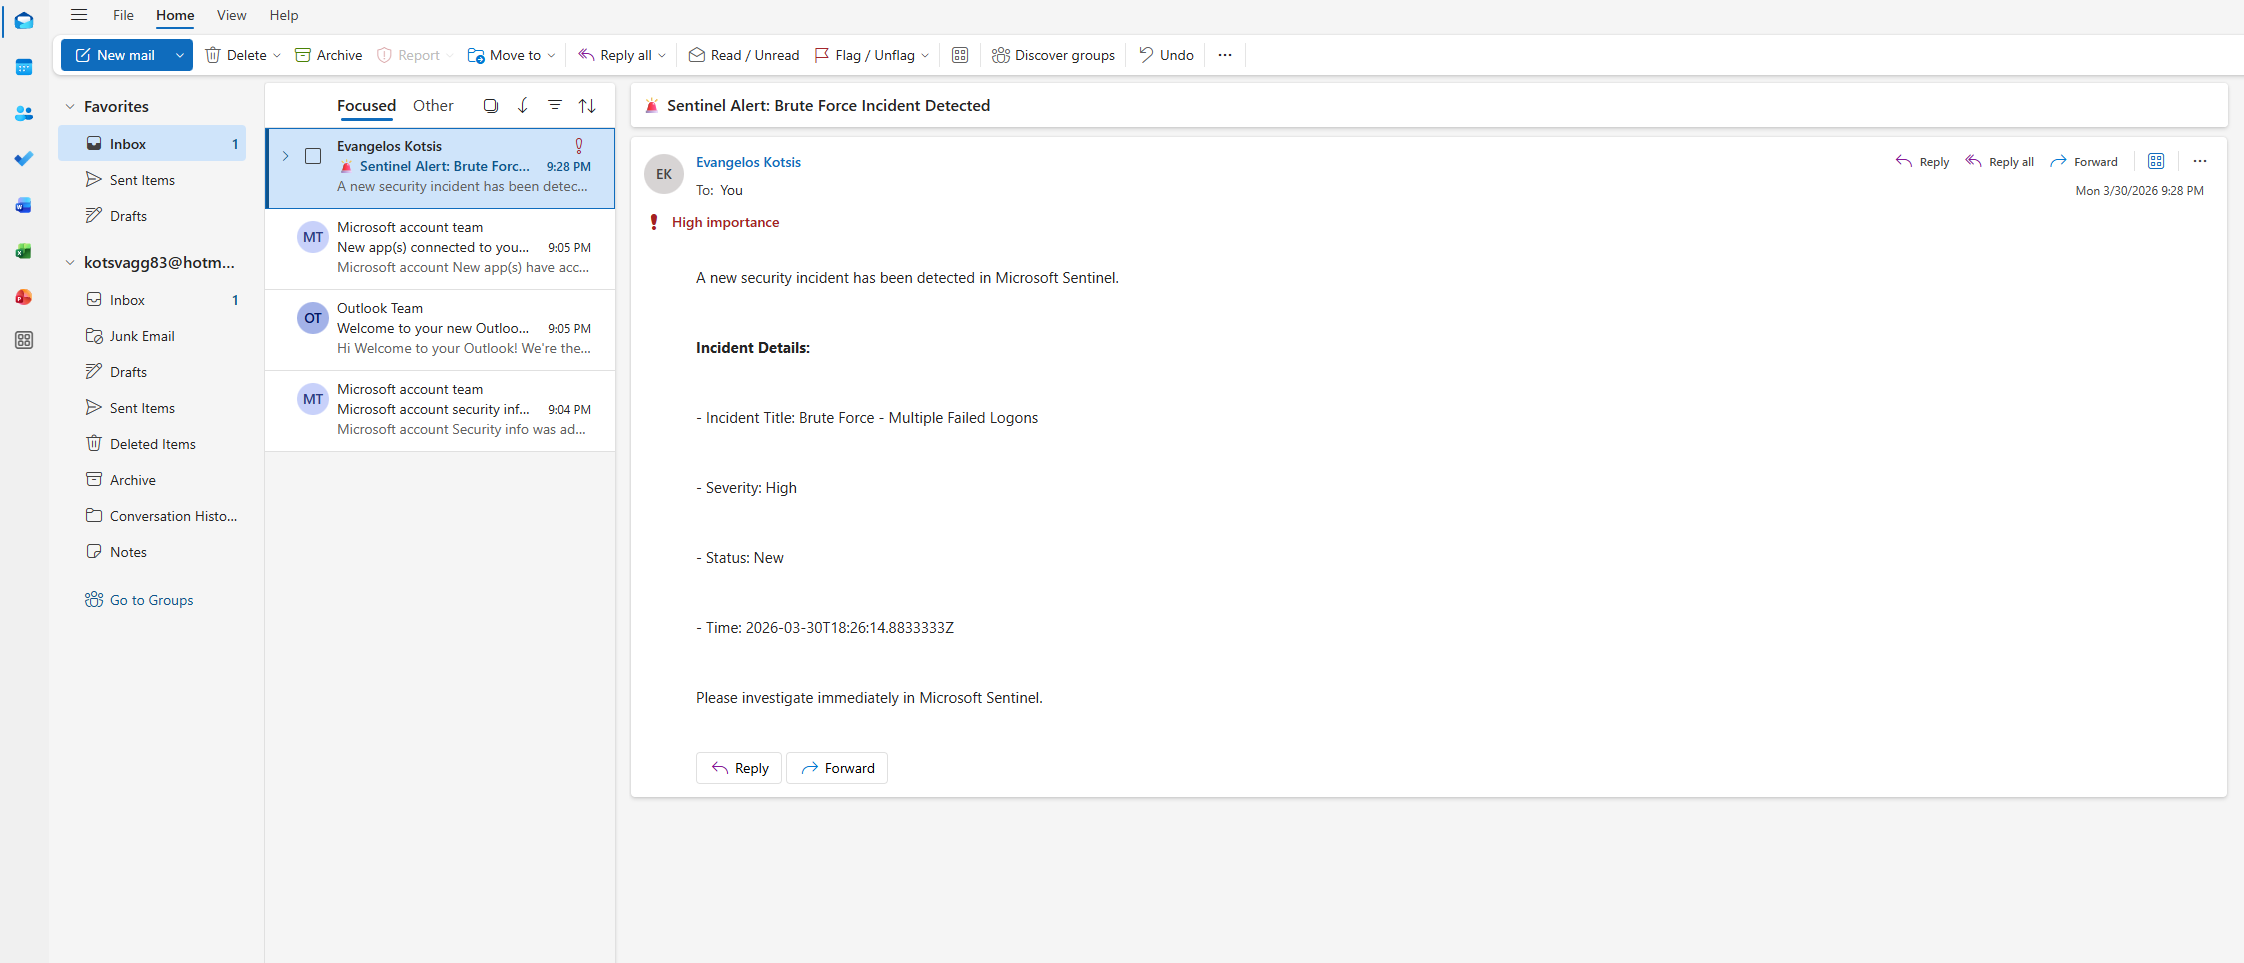Open Inbox under Favorites
The image size is (2244, 963).
point(152,144)
